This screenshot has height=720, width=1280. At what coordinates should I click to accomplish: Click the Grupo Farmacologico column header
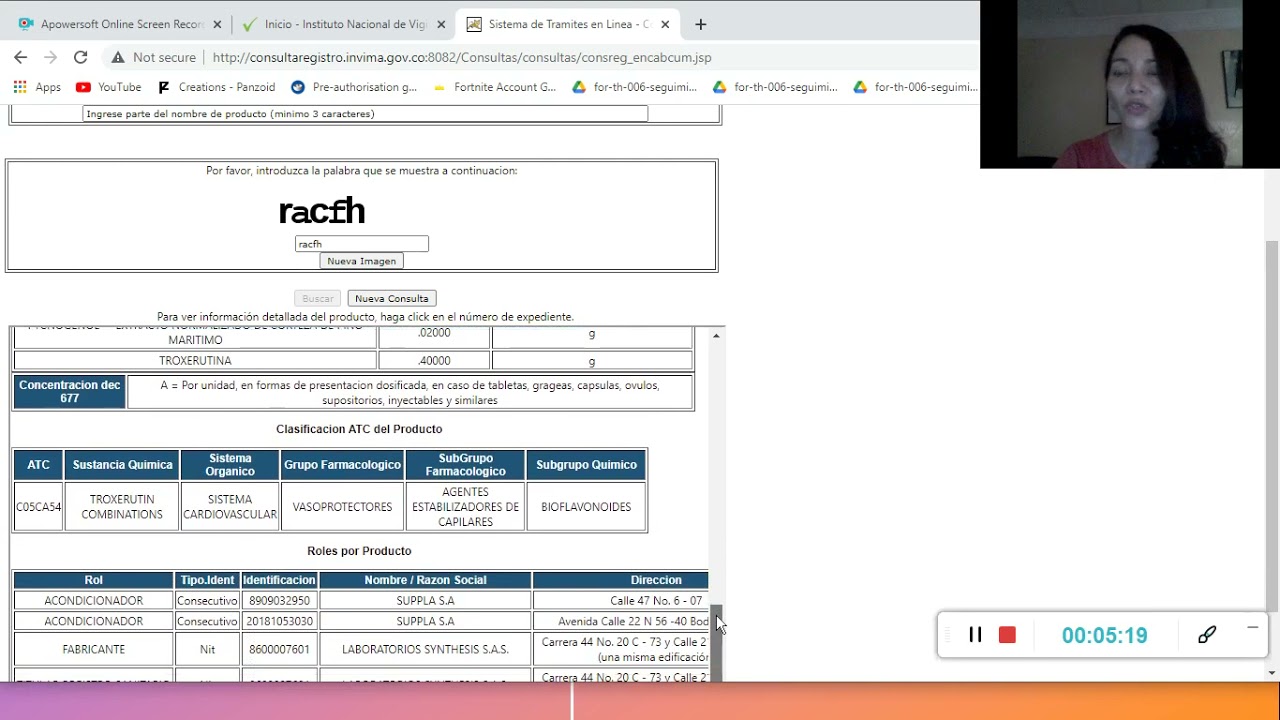[x=342, y=465]
